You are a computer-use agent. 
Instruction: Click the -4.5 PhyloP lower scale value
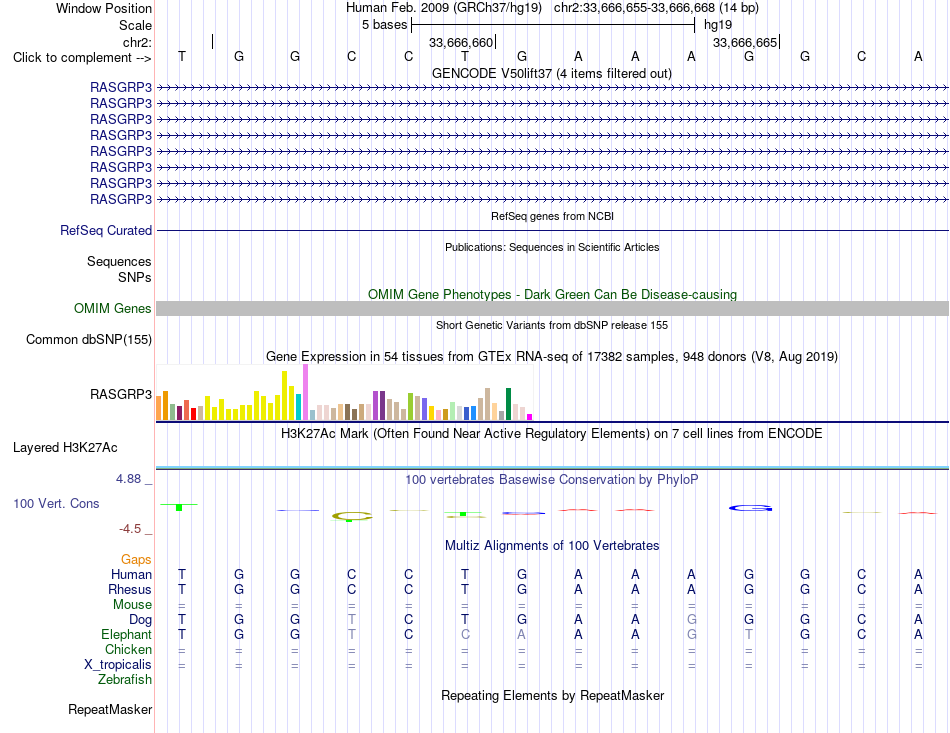(130, 529)
